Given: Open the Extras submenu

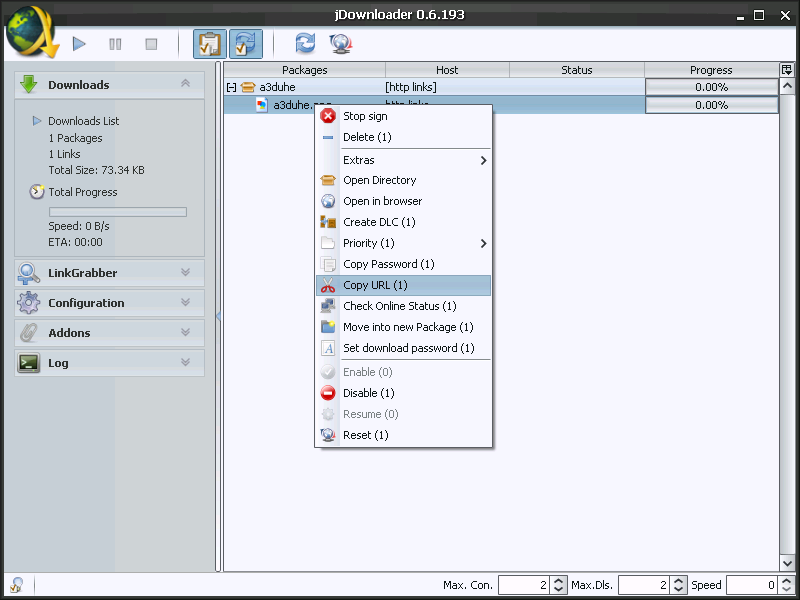Looking at the screenshot, I should (404, 160).
